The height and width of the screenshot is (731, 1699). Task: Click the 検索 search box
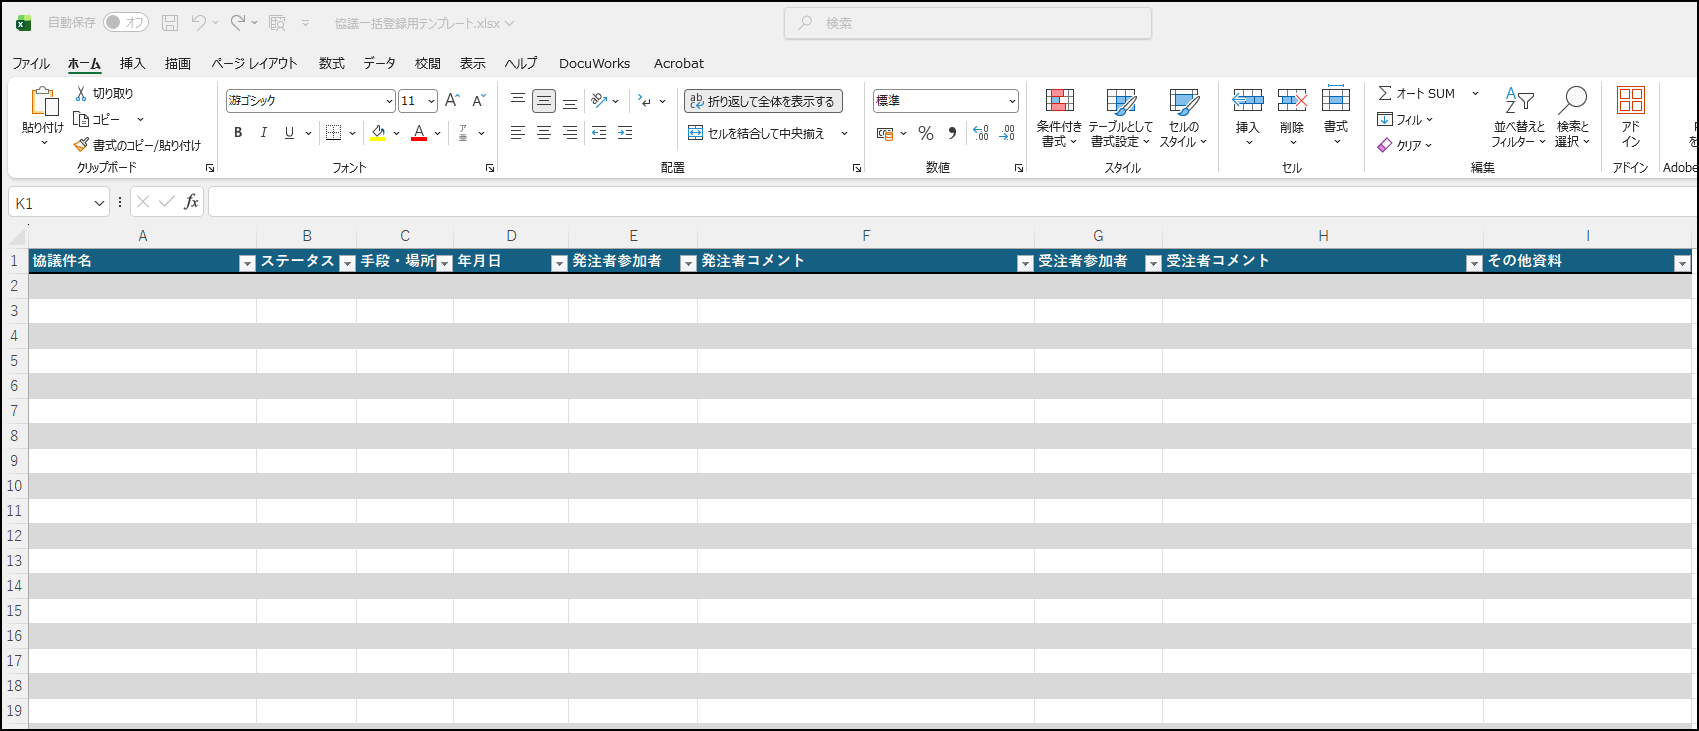pyautogui.click(x=968, y=23)
